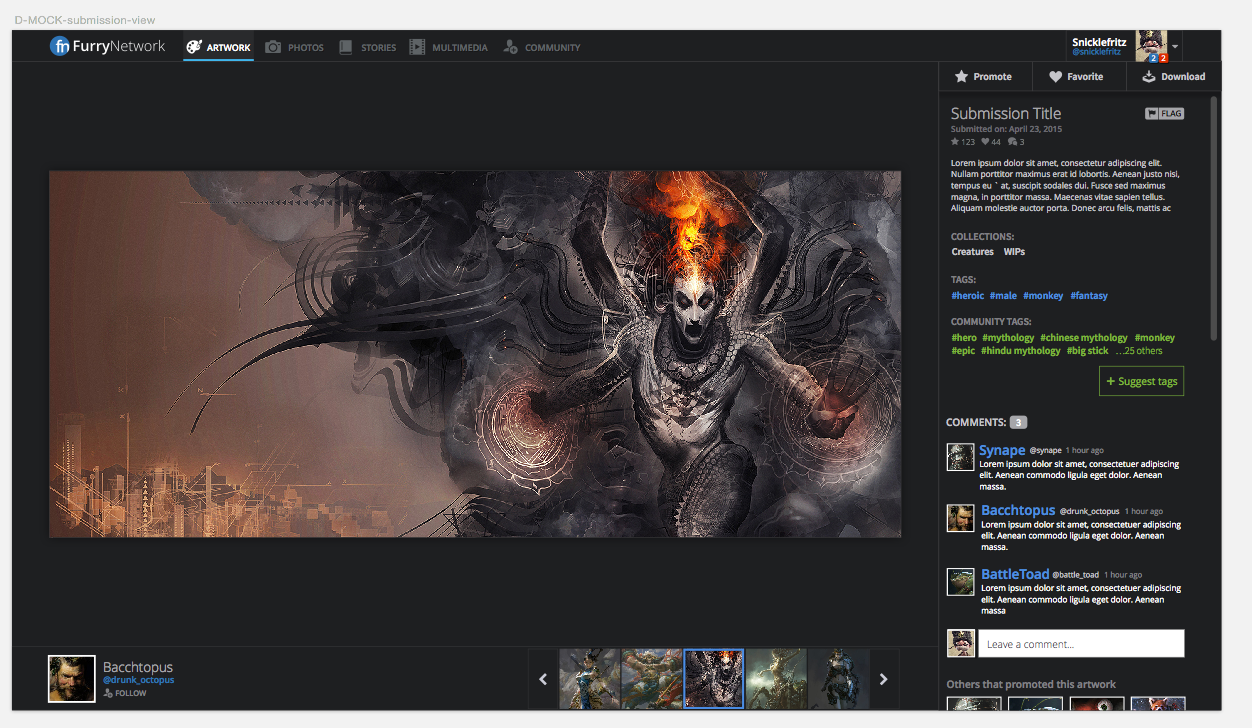
Task: Go to next thumbnails with right arrow
Action: pyautogui.click(x=884, y=679)
